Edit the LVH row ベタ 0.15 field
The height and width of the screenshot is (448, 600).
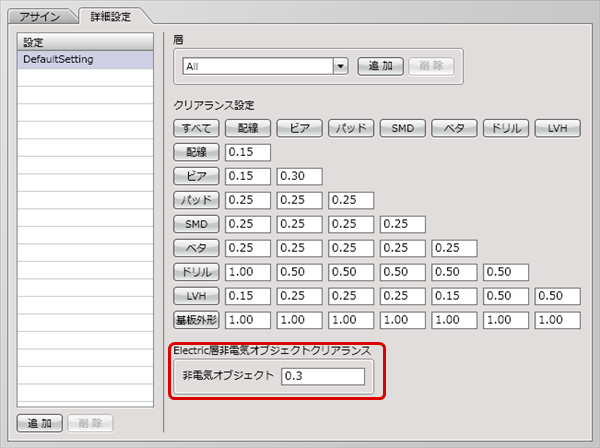pyautogui.click(x=454, y=296)
